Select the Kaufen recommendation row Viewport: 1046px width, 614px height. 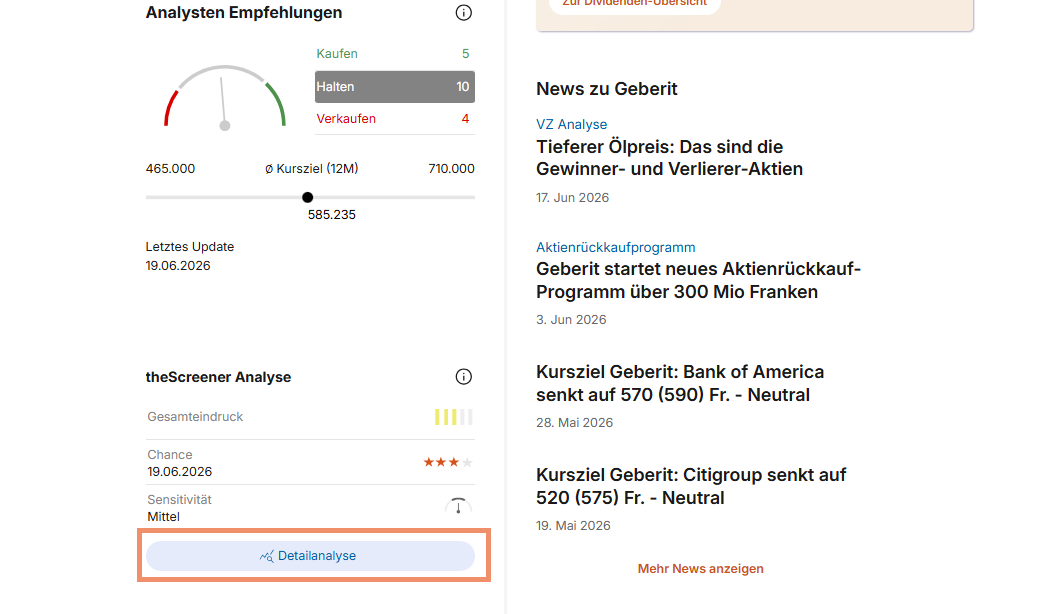point(394,54)
